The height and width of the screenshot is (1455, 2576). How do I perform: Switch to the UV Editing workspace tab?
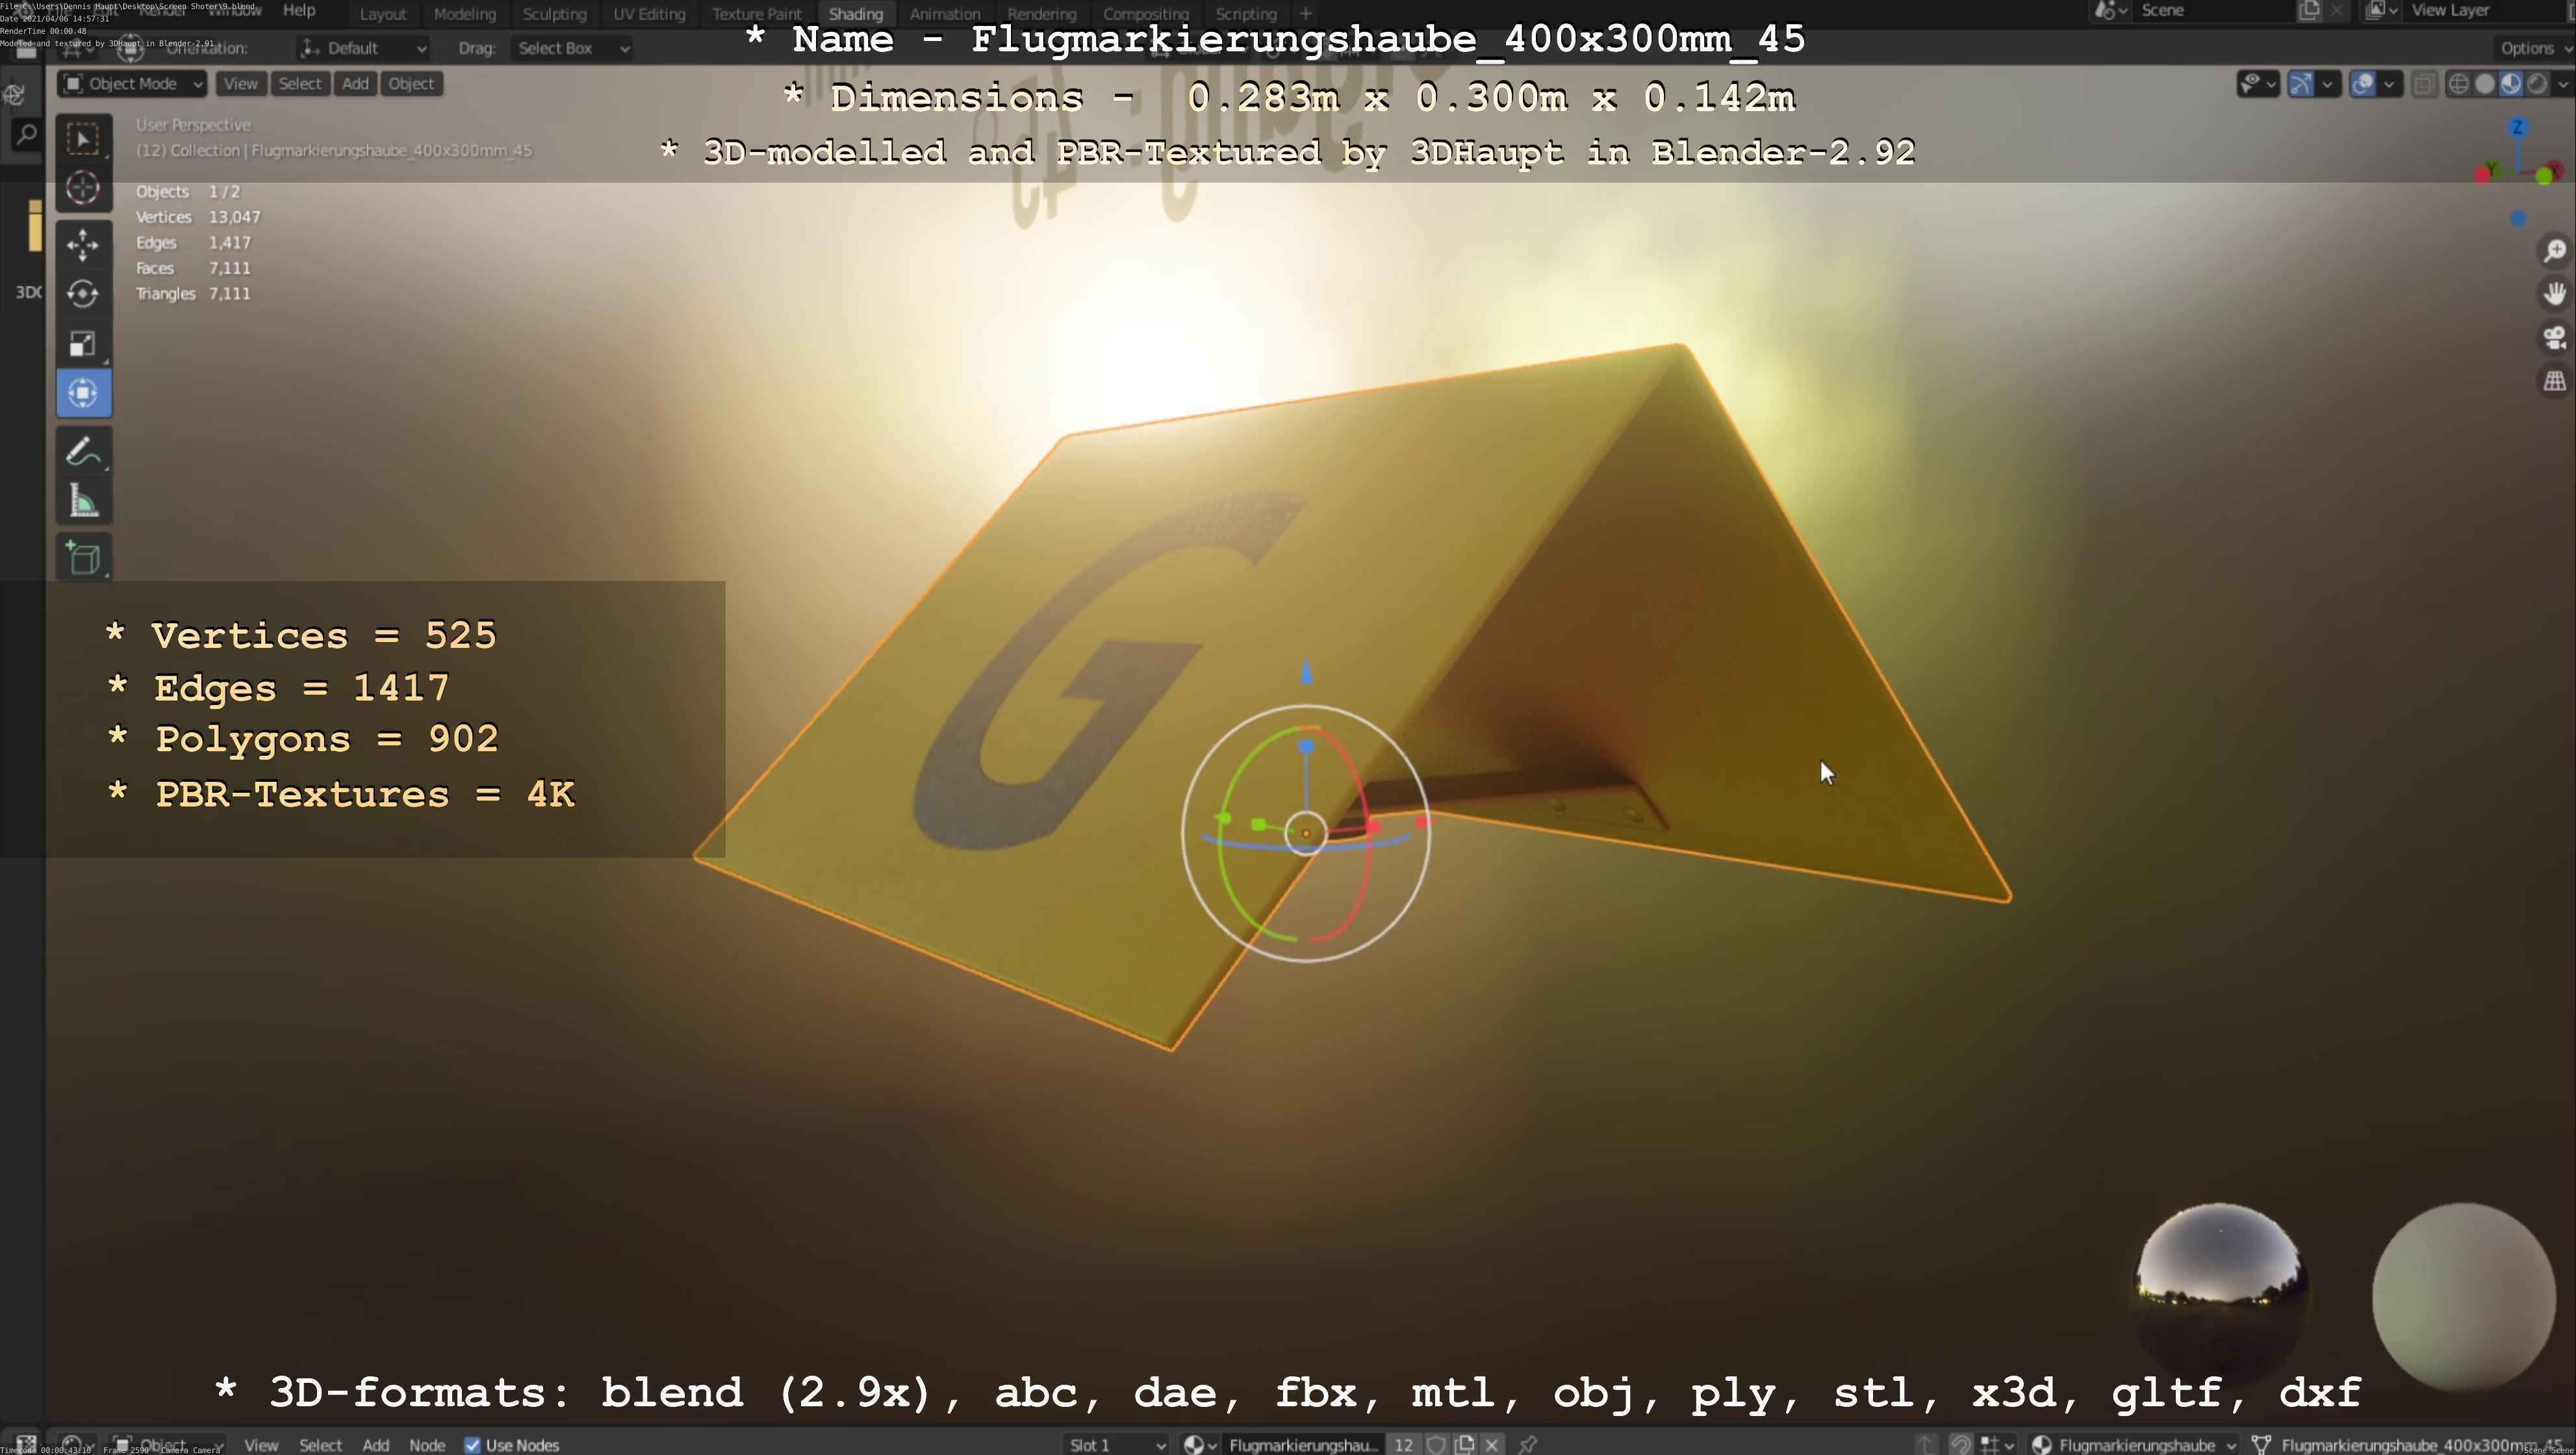pyautogui.click(x=649, y=14)
